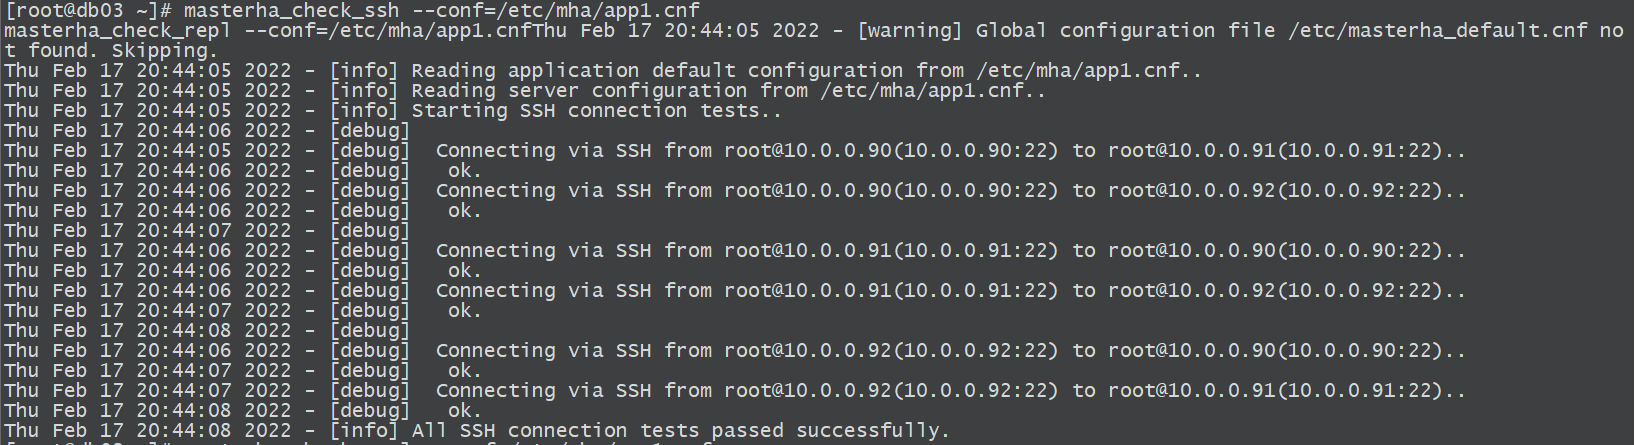
Task: Click "All SSH connection tests passed successfully" line
Action: [476, 430]
